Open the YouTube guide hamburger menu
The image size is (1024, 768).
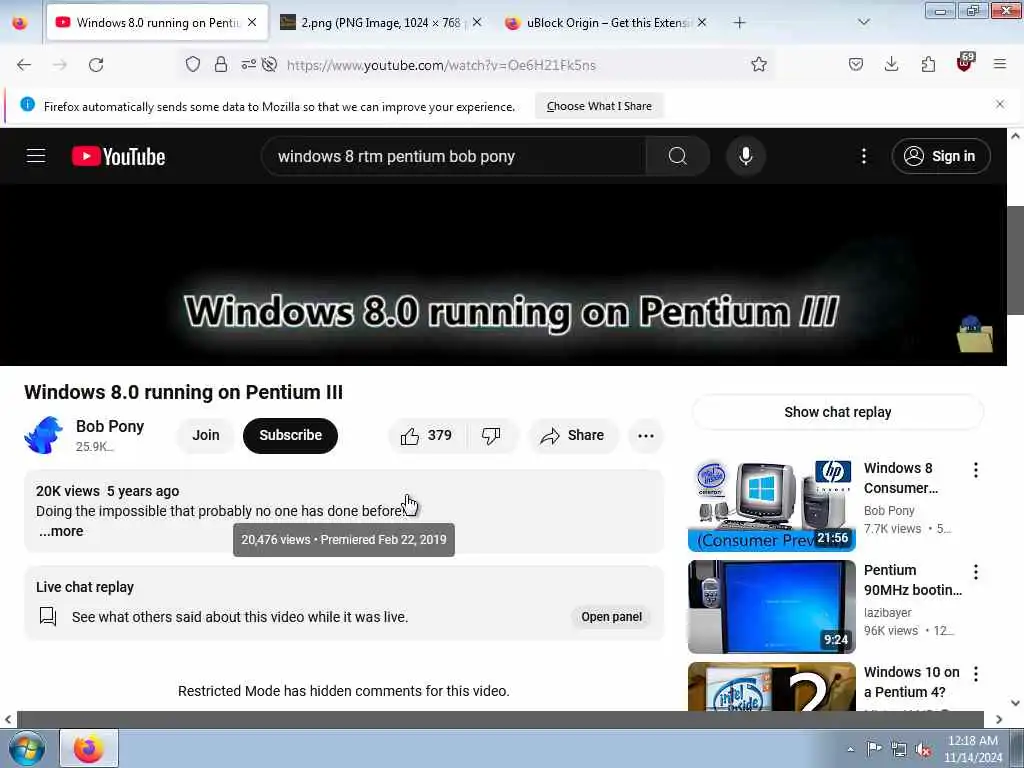(36, 156)
